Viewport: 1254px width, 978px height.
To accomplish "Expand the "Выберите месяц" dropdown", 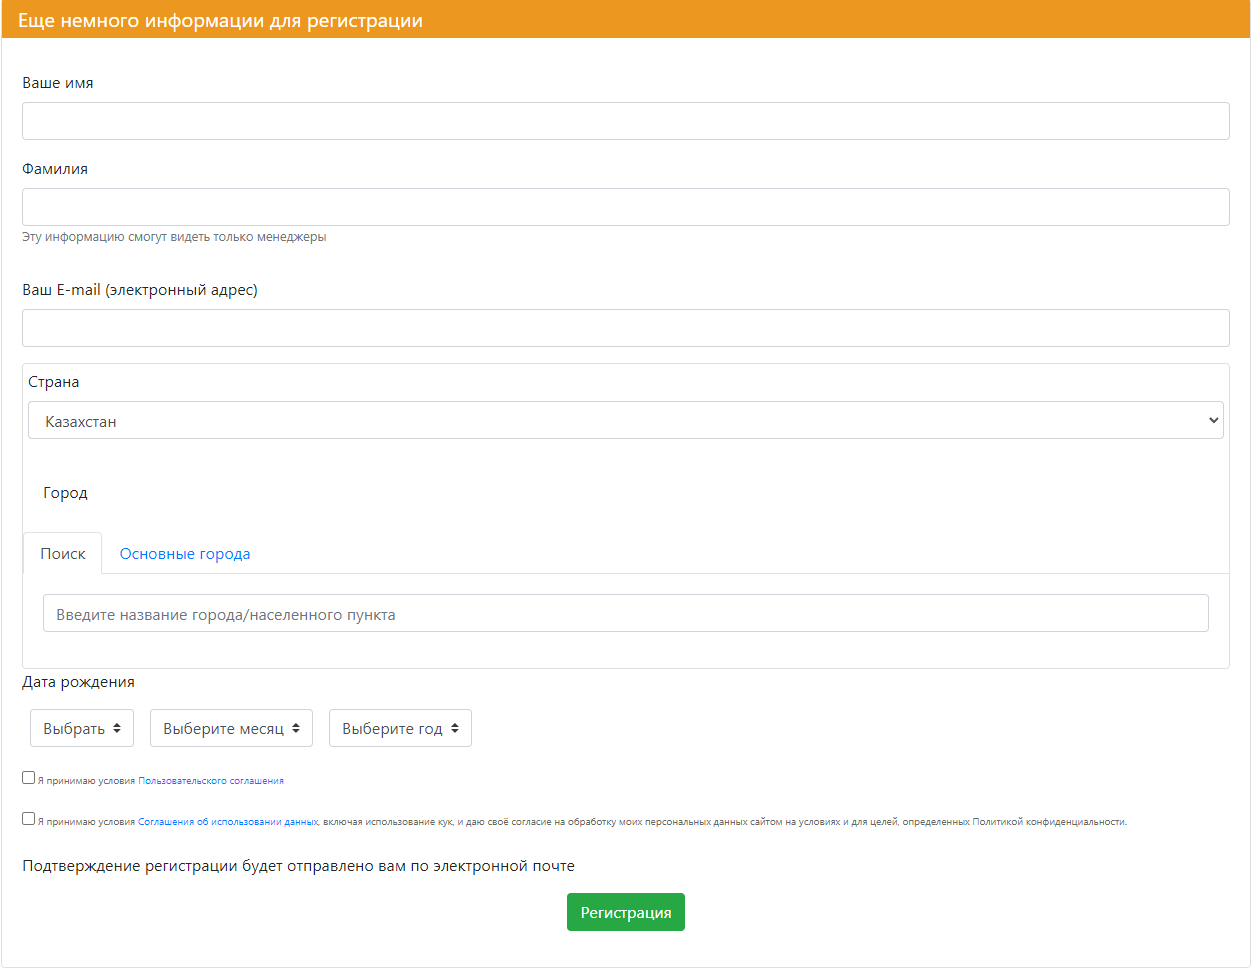I will point(231,728).
